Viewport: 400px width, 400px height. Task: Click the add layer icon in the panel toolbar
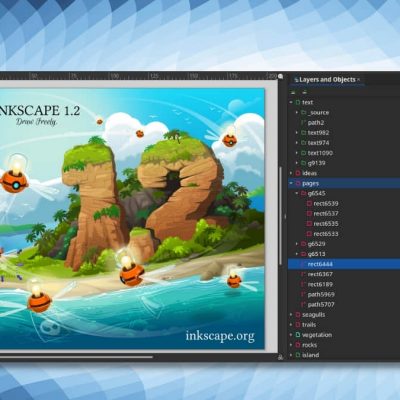point(293,92)
